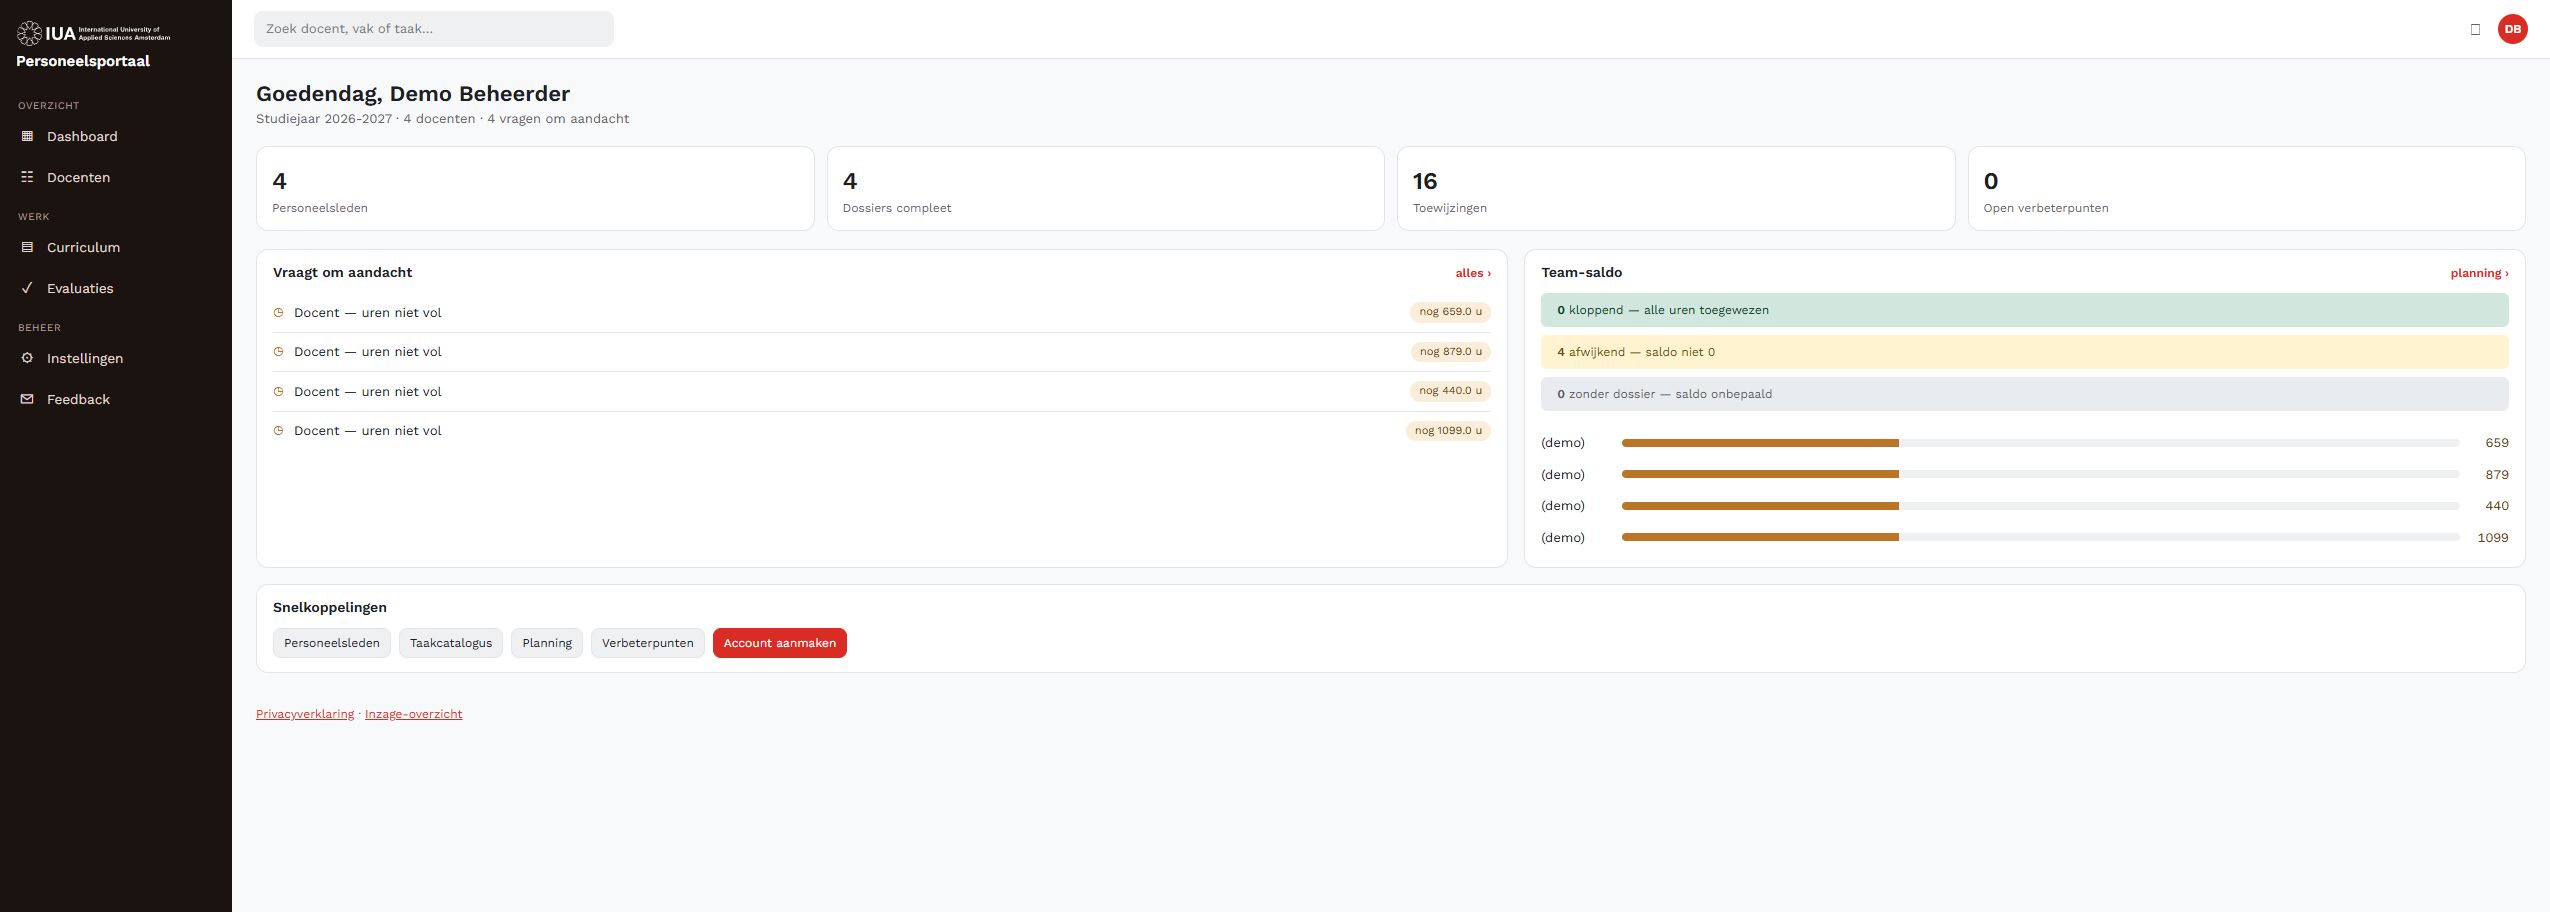Open the 'alles ›' link
Image resolution: width=2550 pixels, height=912 pixels.
pos(1473,273)
